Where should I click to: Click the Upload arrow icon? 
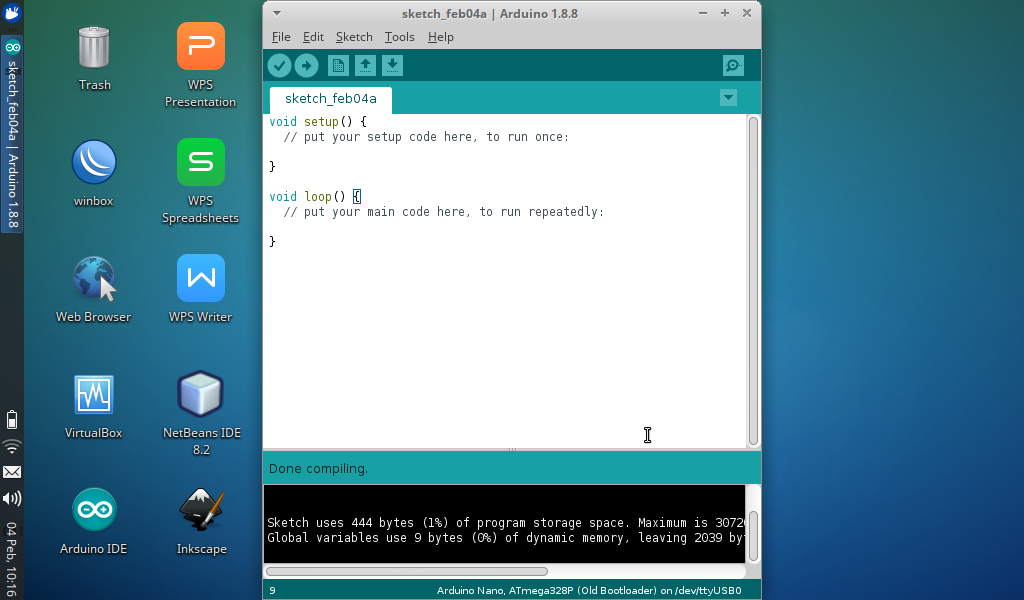(x=307, y=64)
